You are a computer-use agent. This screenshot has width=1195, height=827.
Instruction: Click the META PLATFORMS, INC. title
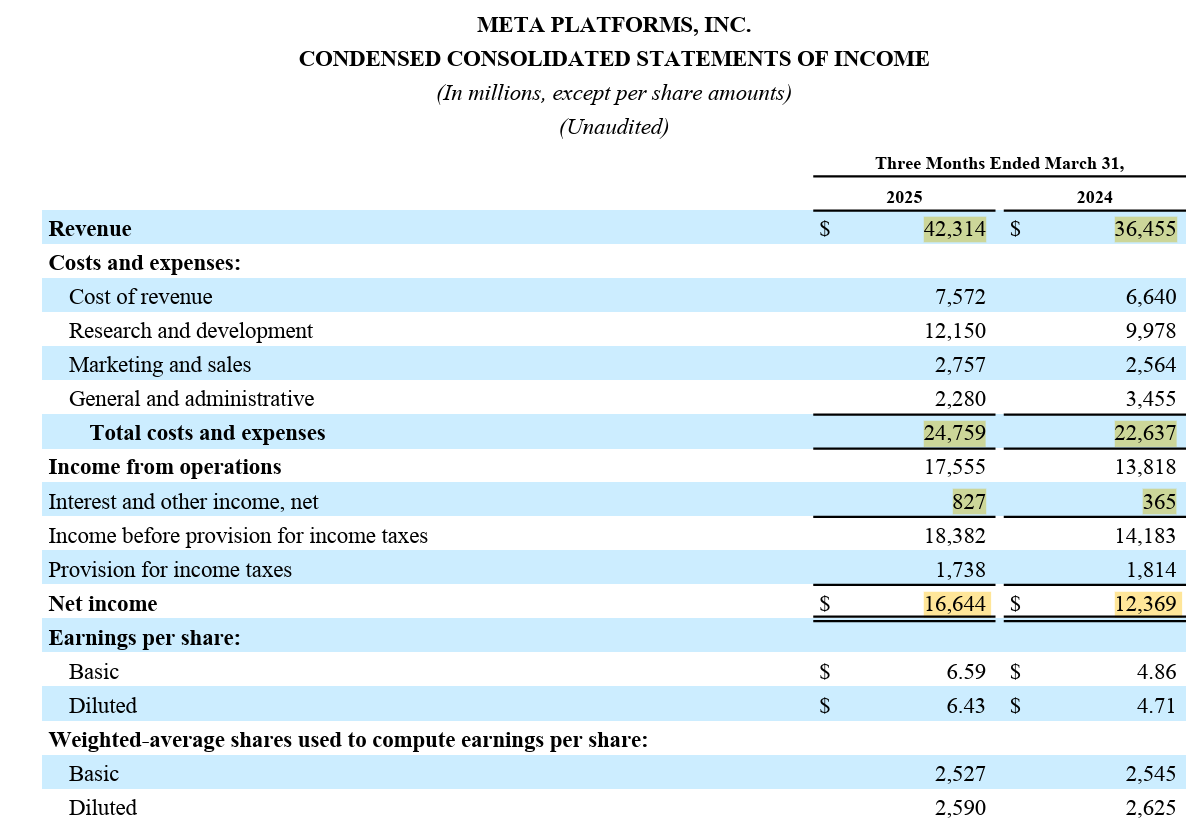(614, 25)
